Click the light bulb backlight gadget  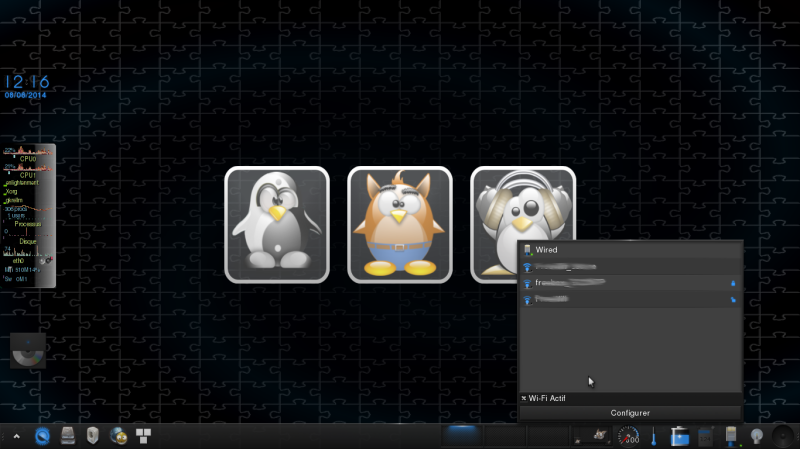click(x=757, y=436)
